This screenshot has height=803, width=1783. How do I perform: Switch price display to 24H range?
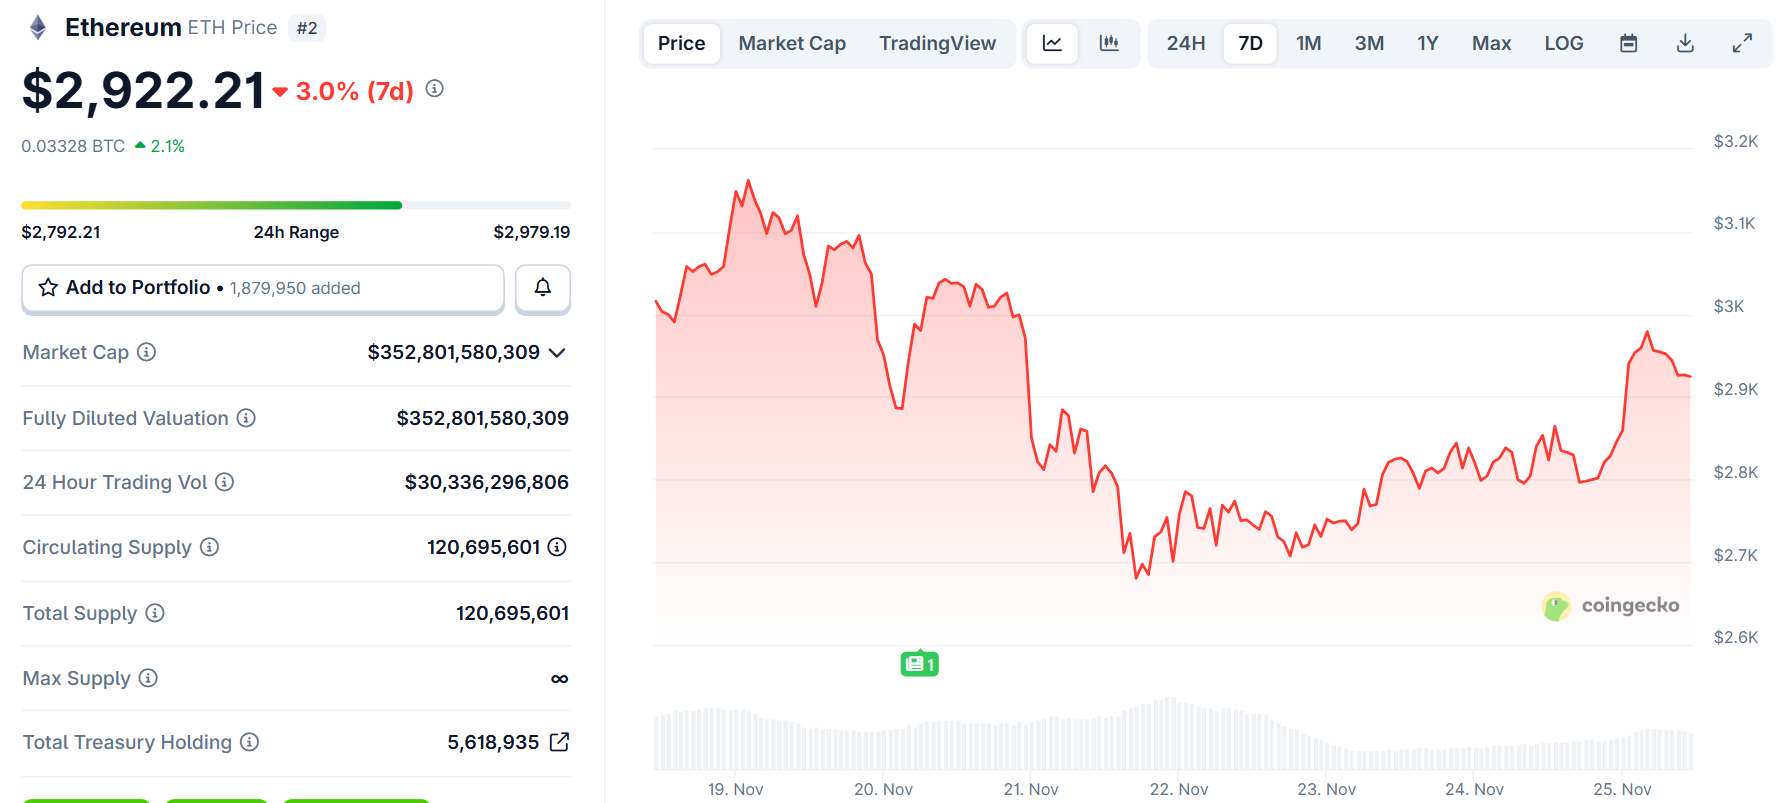click(x=1184, y=43)
